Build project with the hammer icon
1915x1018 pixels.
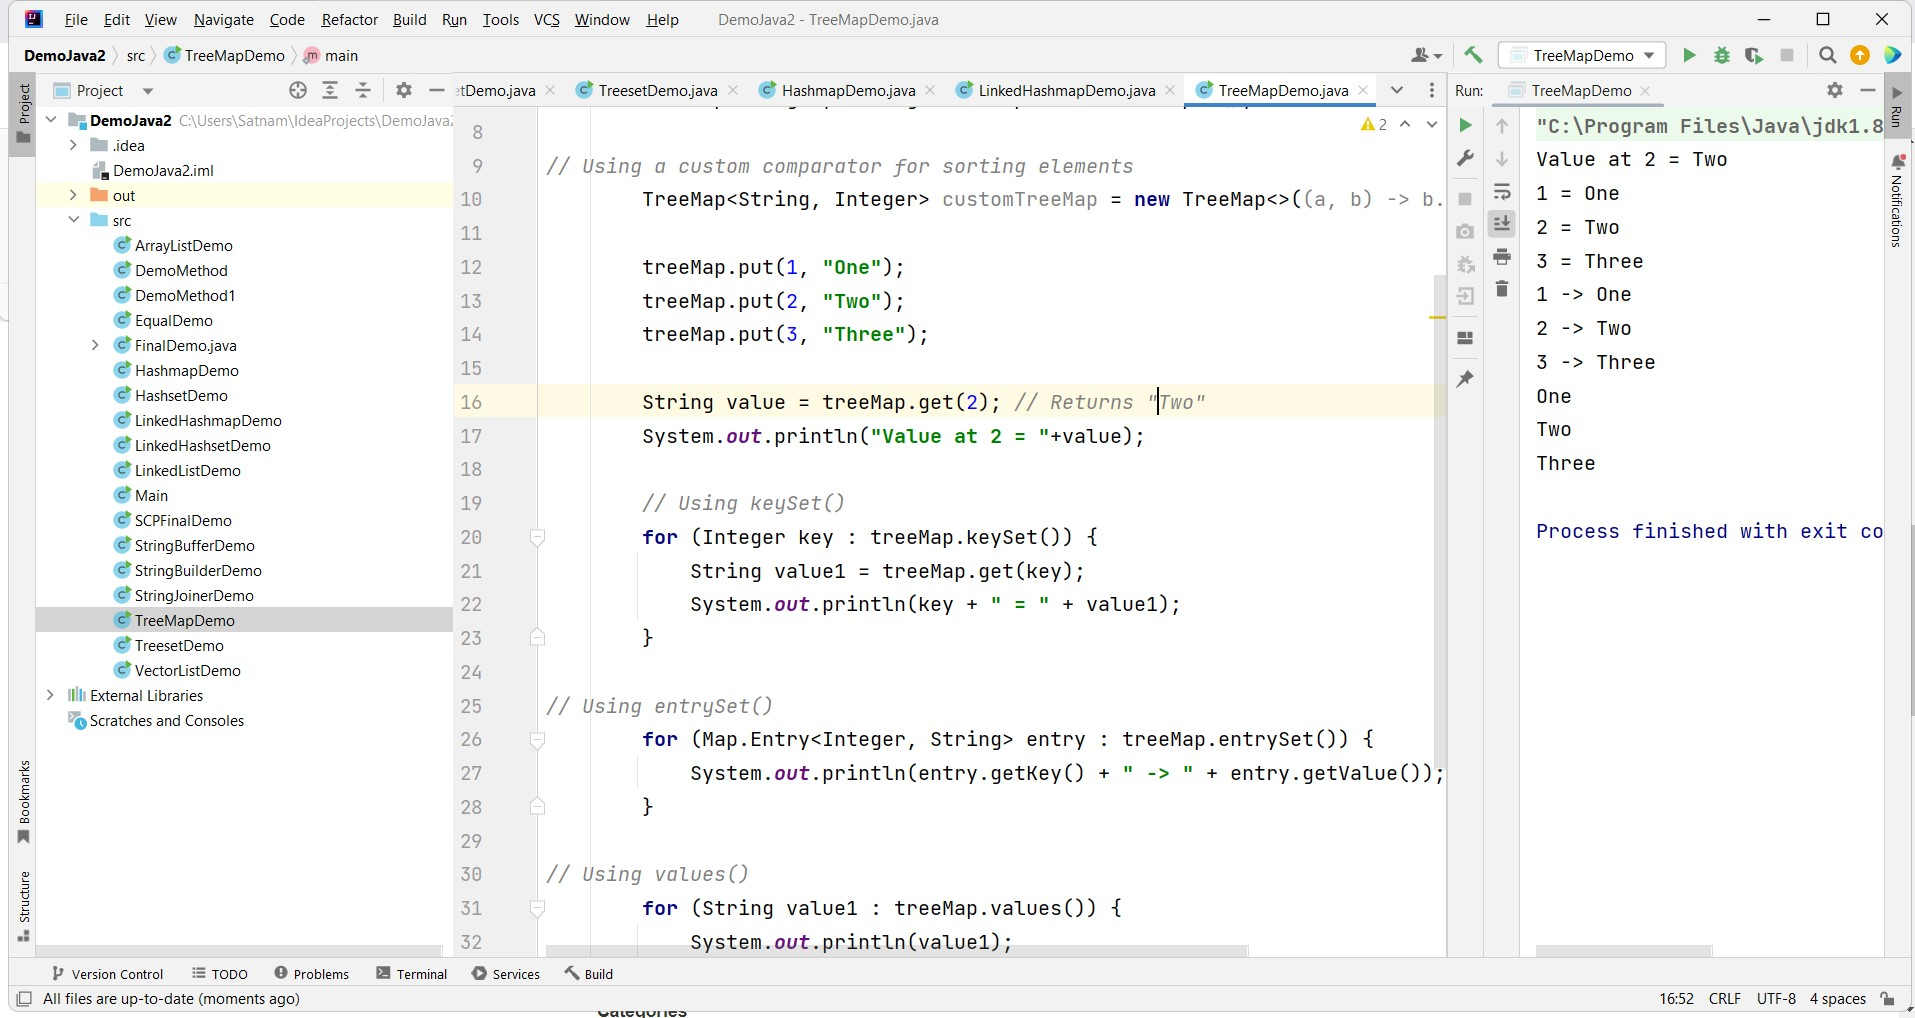pyautogui.click(x=1473, y=56)
